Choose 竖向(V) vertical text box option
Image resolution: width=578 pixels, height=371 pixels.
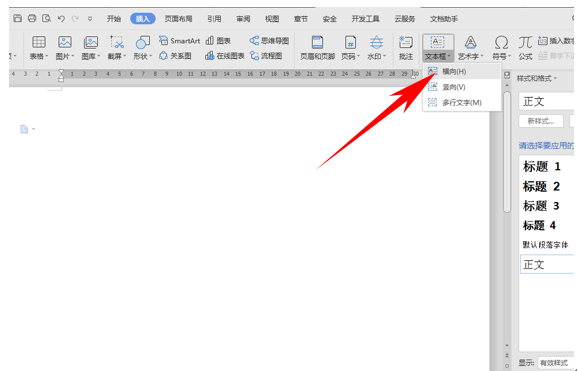pyautogui.click(x=462, y=87)
